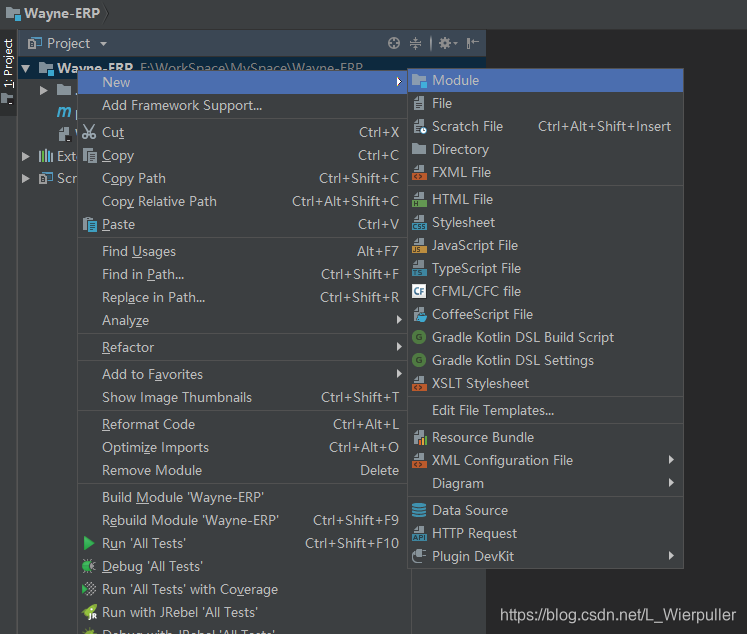Choose Replace in Path

click(242, 297)
